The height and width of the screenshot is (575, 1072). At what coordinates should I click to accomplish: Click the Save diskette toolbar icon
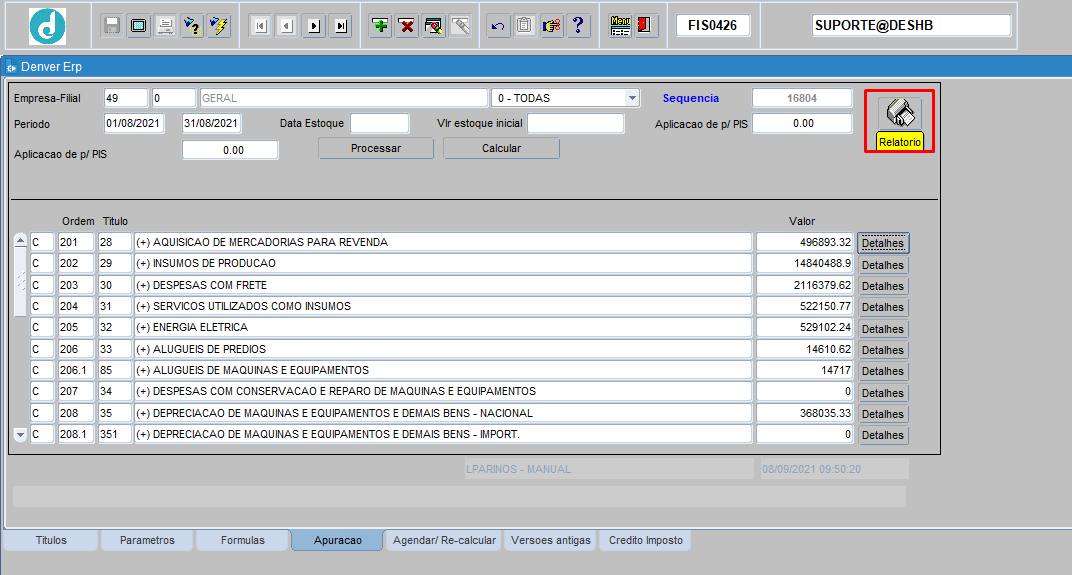[x=111, y=26]
